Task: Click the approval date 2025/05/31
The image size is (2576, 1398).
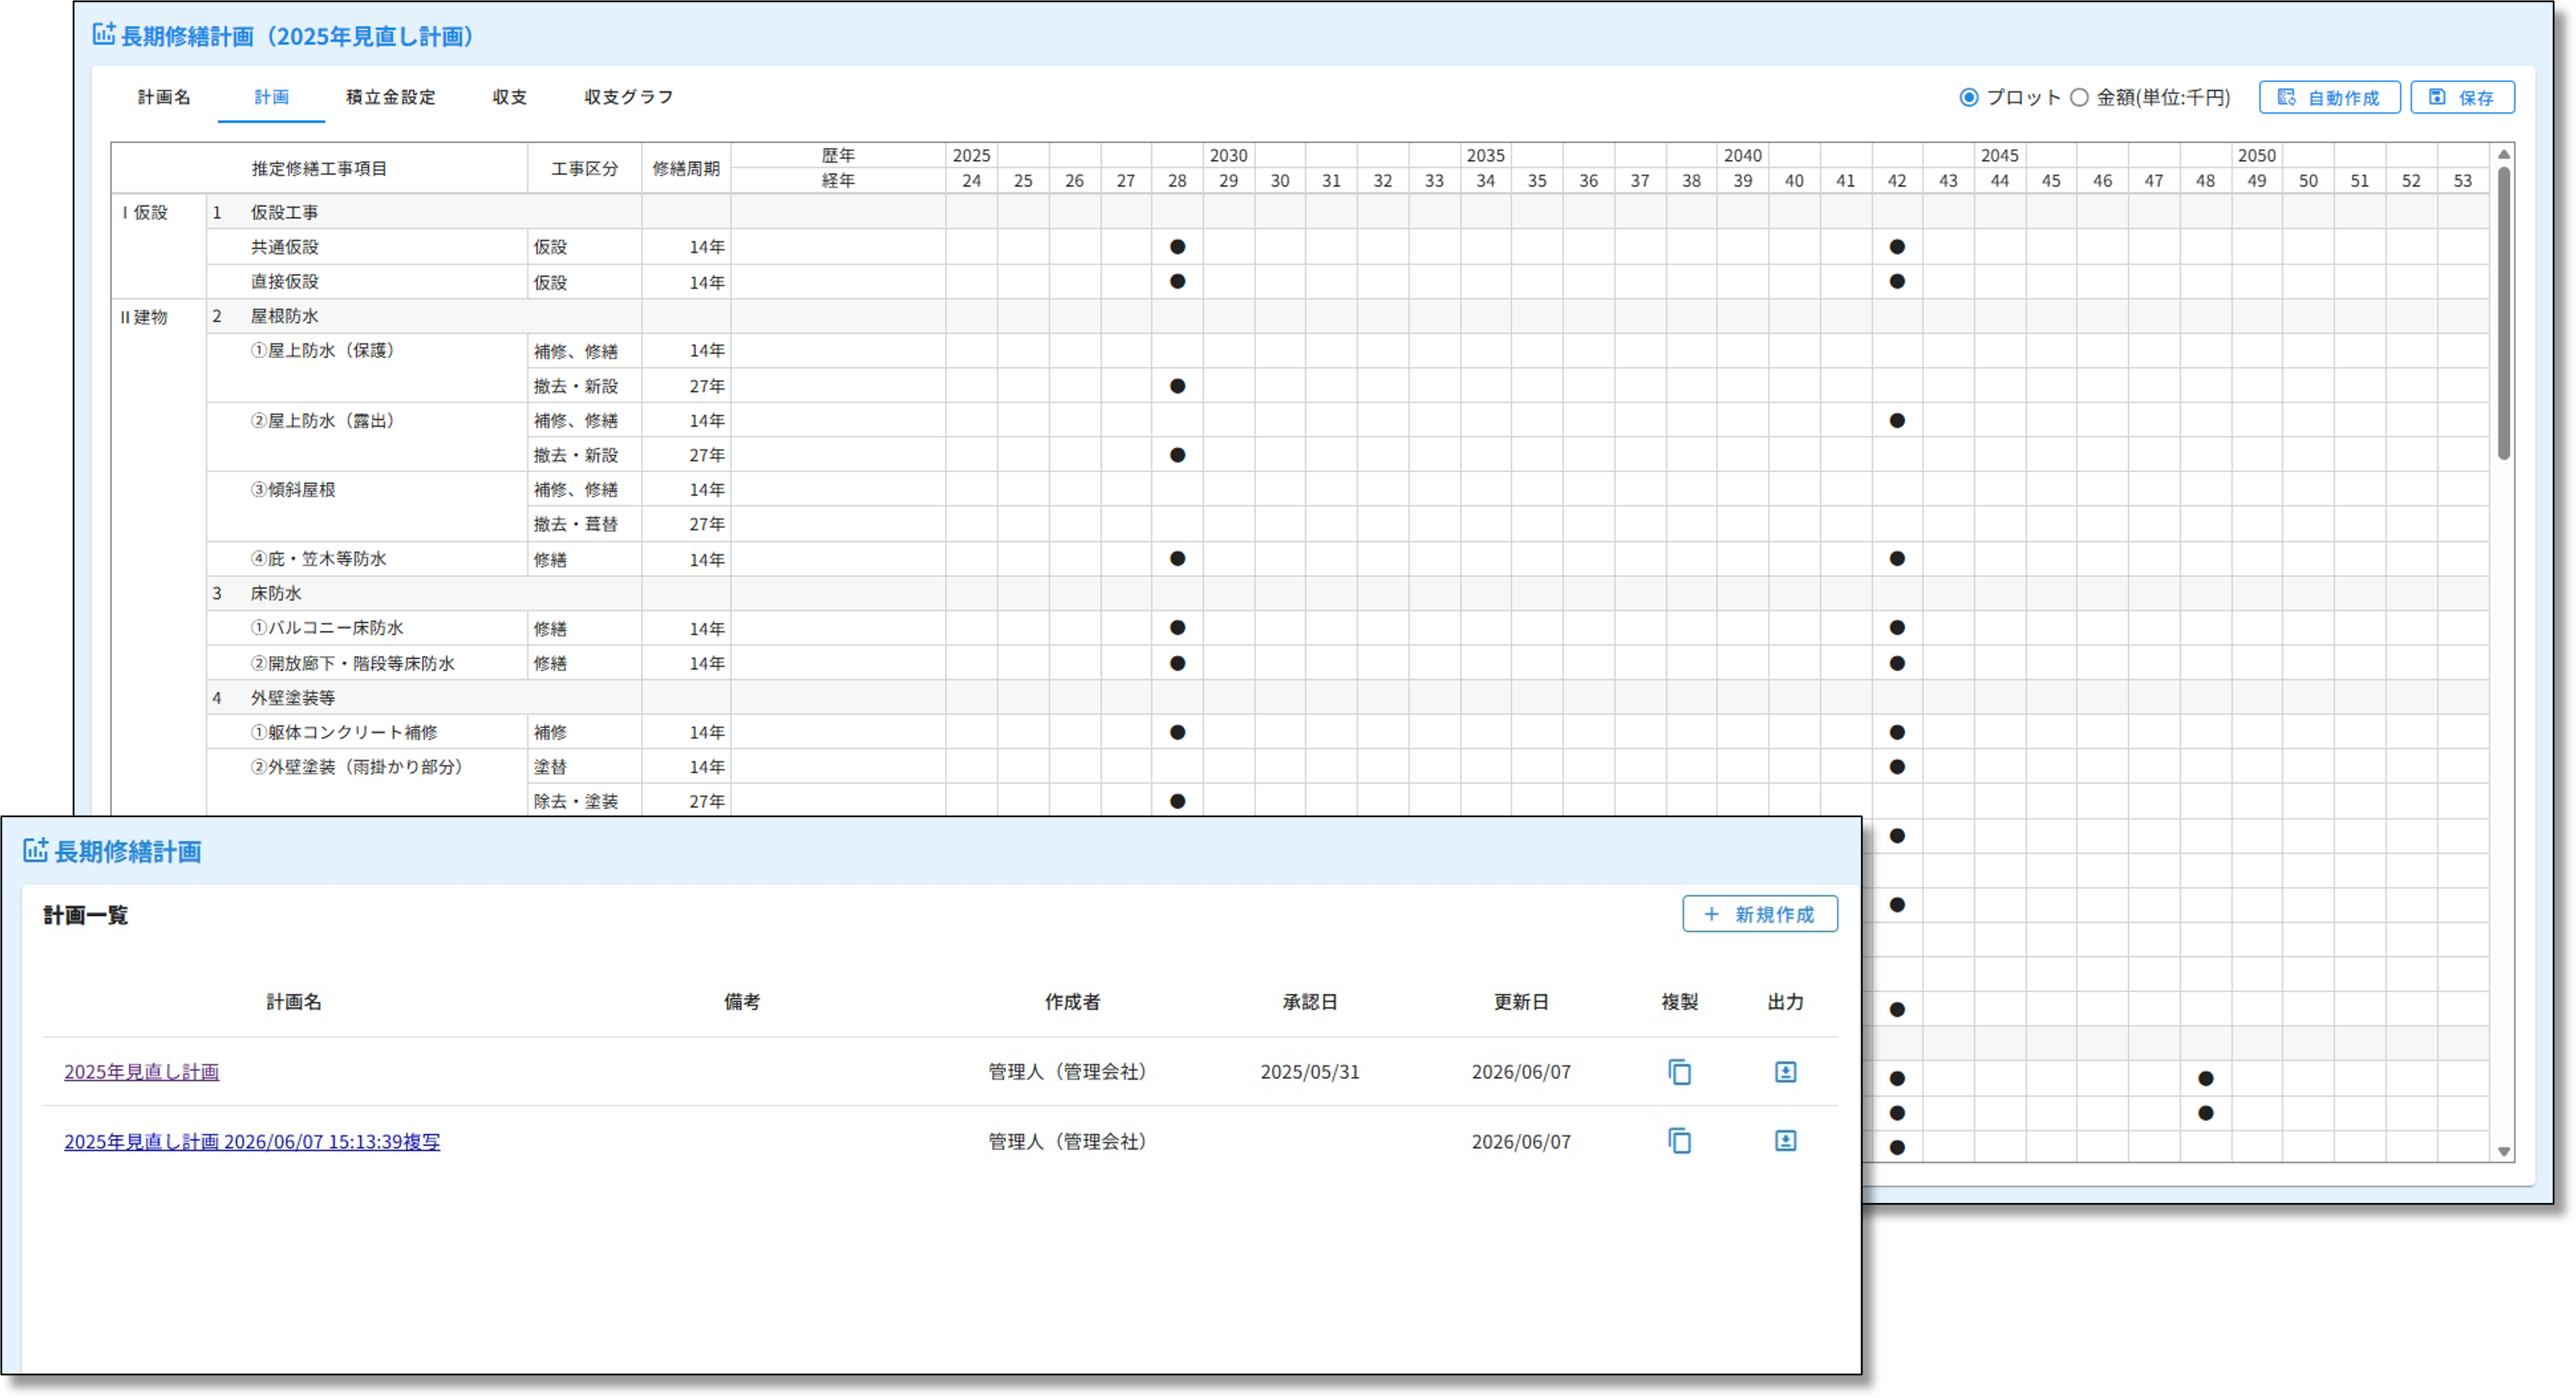Action: (x=1310, y=1072)
